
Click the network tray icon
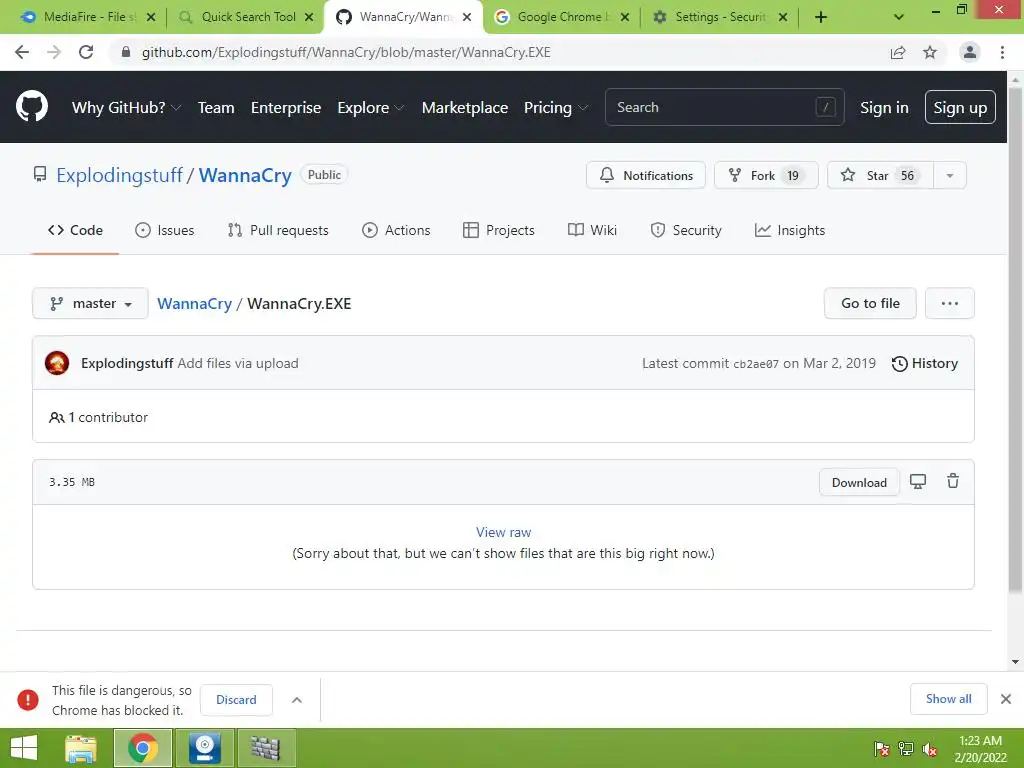(906, 749)
